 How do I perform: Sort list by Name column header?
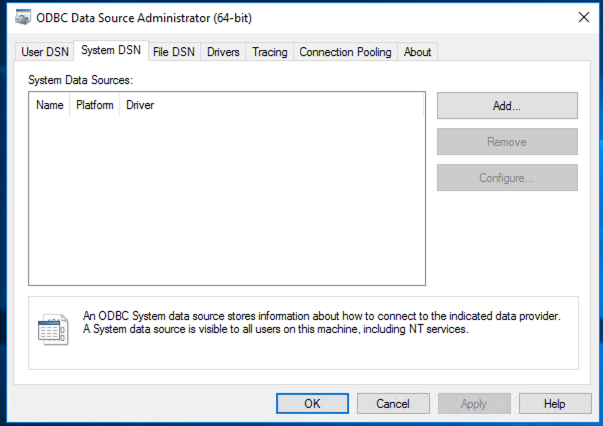(49, 104)
